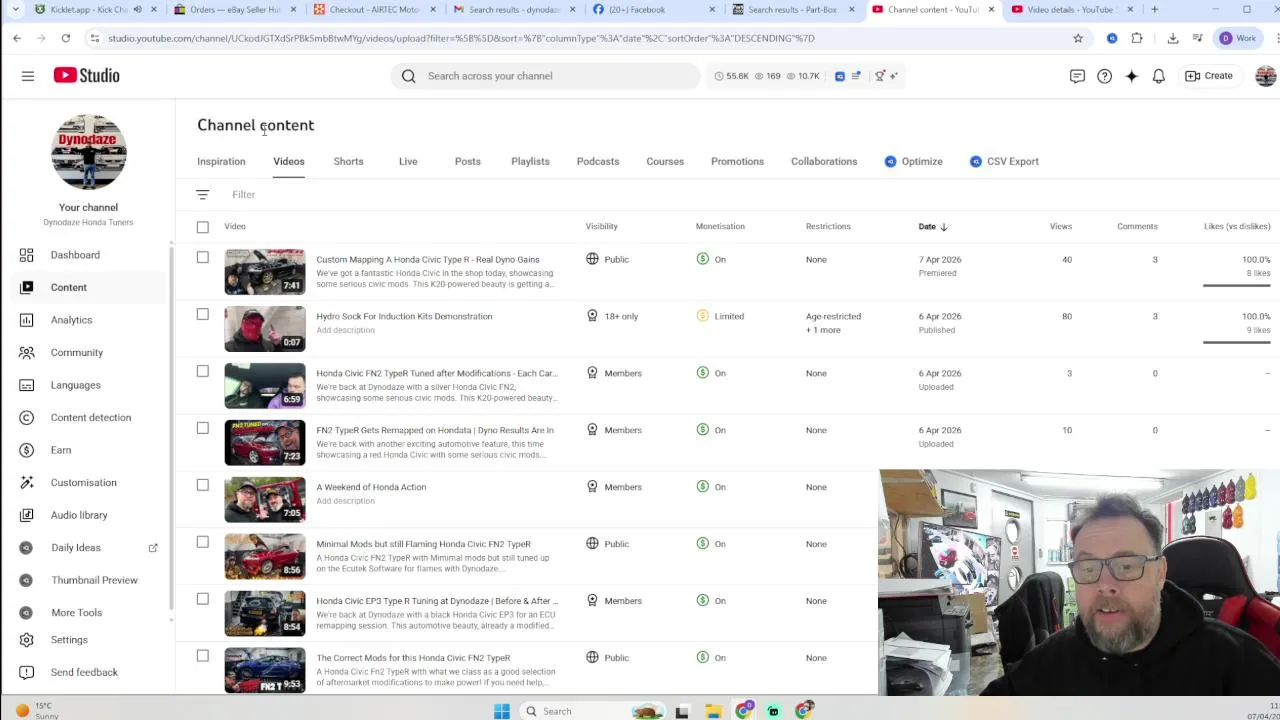Viewport: 1280px width, 720px height.
Task: Switch to the Shorts tab
Action: click(x=348, y=161)
